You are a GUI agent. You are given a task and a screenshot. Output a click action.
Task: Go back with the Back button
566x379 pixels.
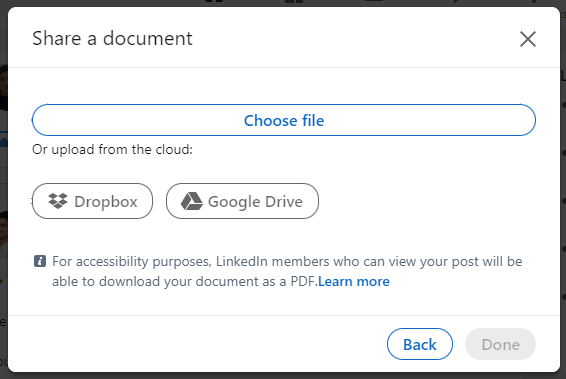pos(420,344)
